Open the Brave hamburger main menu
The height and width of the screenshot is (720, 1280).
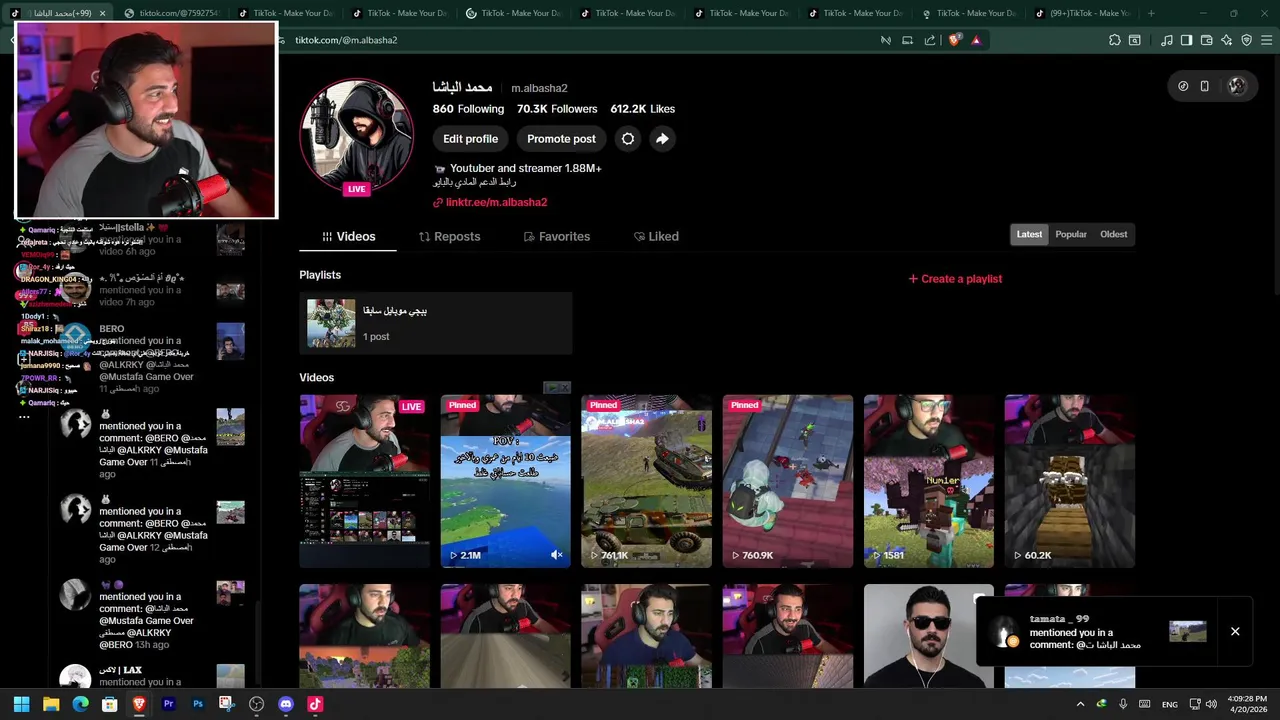[1267, 40]
